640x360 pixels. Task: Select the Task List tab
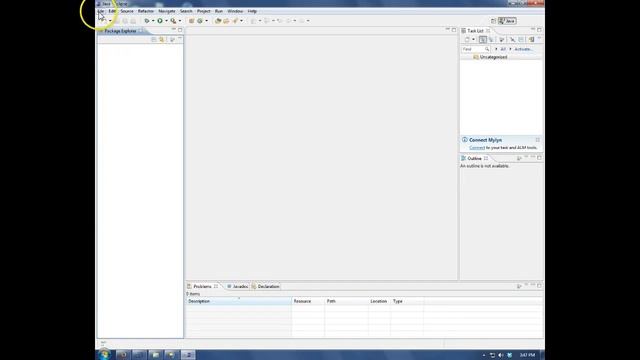click(476, 31)
